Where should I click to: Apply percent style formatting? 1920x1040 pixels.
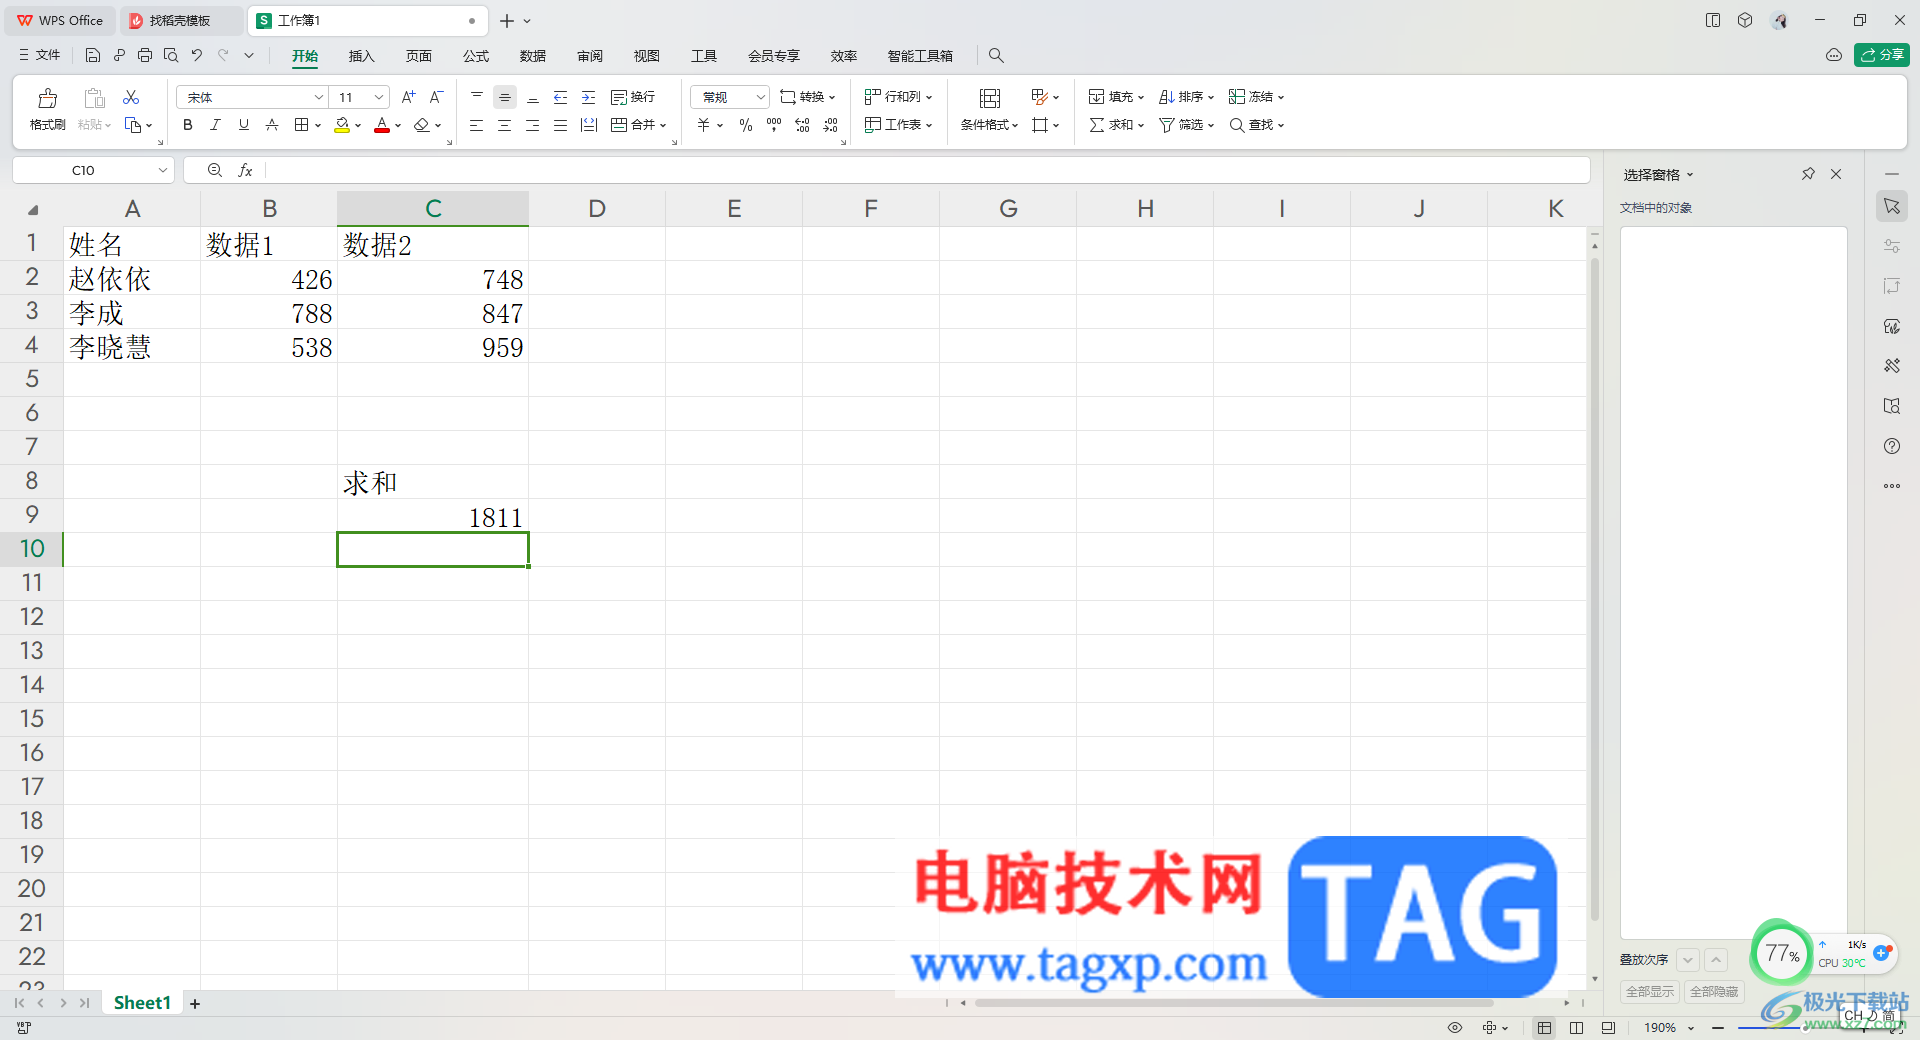tap(746, 125)
